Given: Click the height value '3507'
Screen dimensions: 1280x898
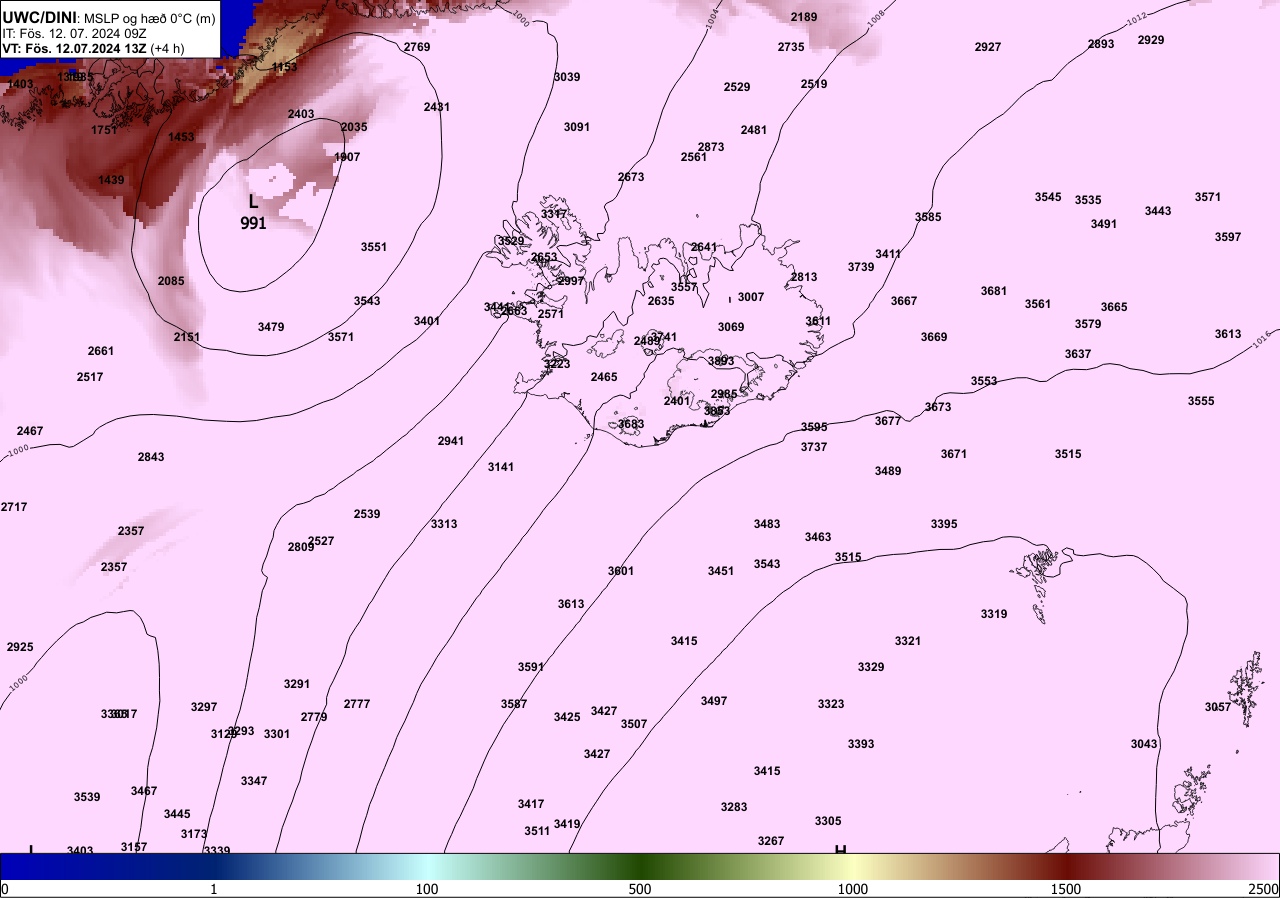Looking at the screenshot, I should pos(634,724).
